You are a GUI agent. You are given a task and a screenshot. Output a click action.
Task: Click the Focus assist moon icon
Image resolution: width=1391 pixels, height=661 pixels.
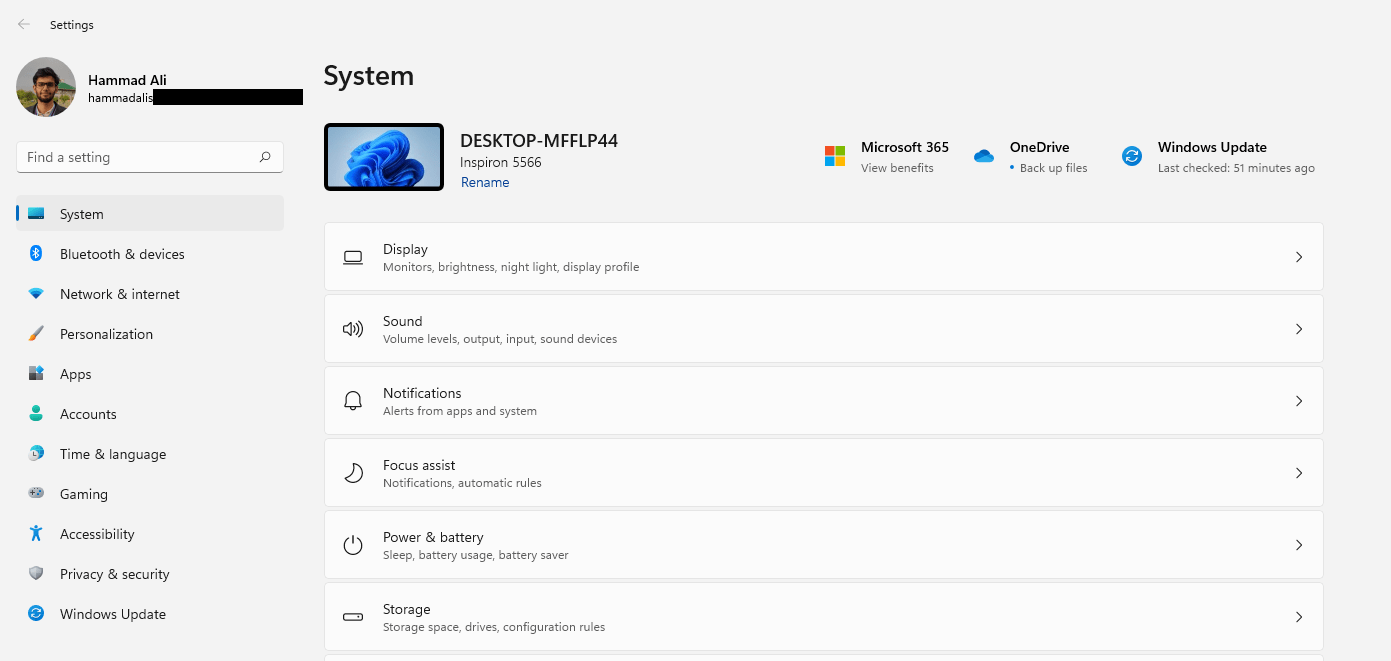(x=353, y=473)
